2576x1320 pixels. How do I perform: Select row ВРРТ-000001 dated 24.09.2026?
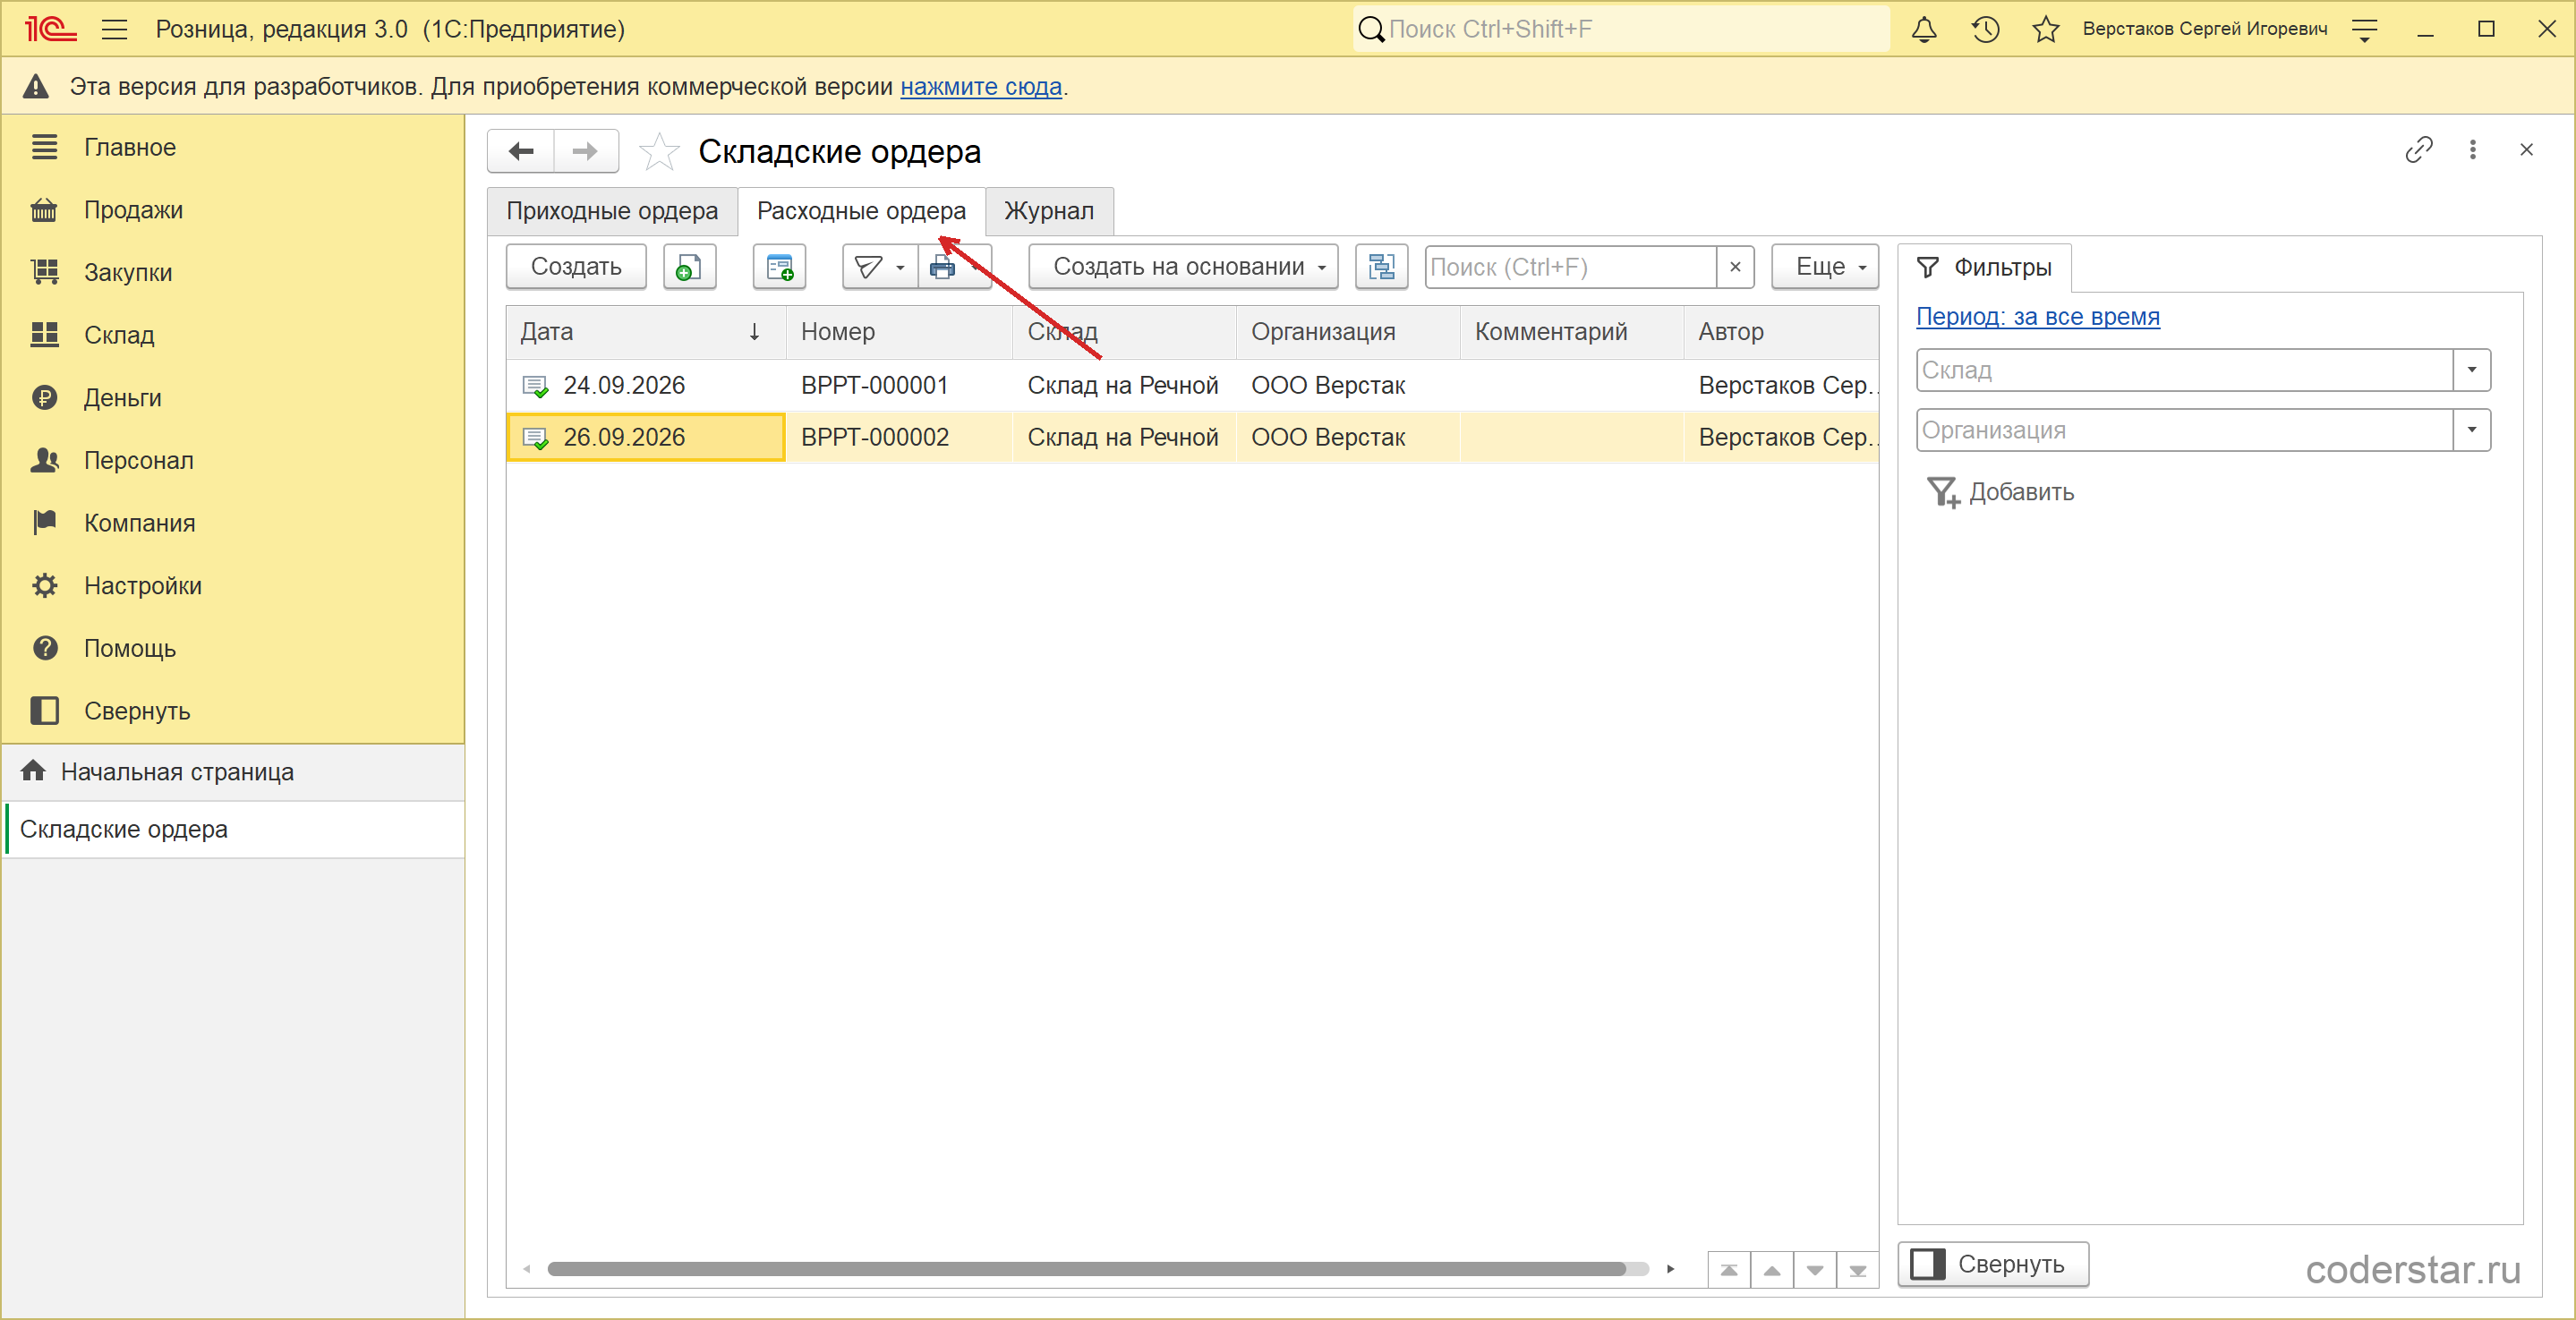[x=1192, y=386]
